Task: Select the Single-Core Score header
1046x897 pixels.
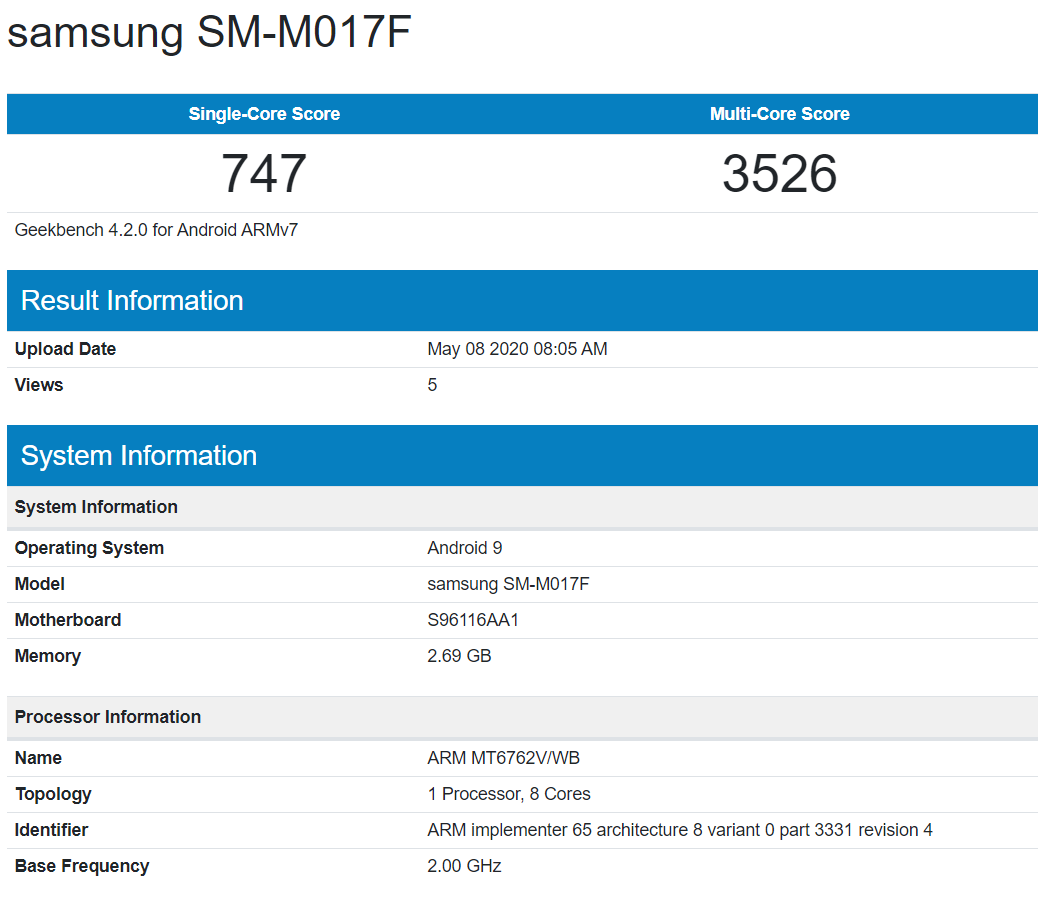Action: pyautogui.click(x=264, y=114)
